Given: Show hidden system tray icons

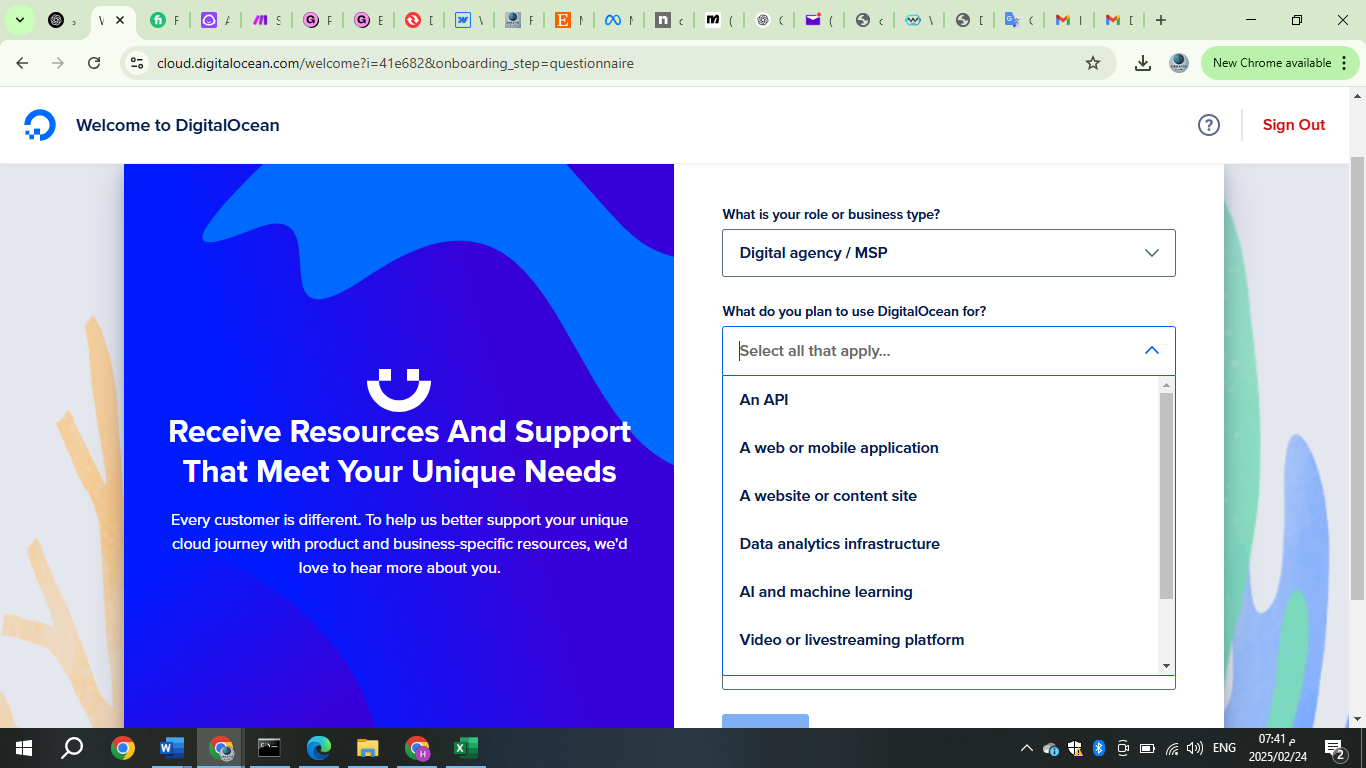Looking at the screenshot, I should [x=1026, y=748].
